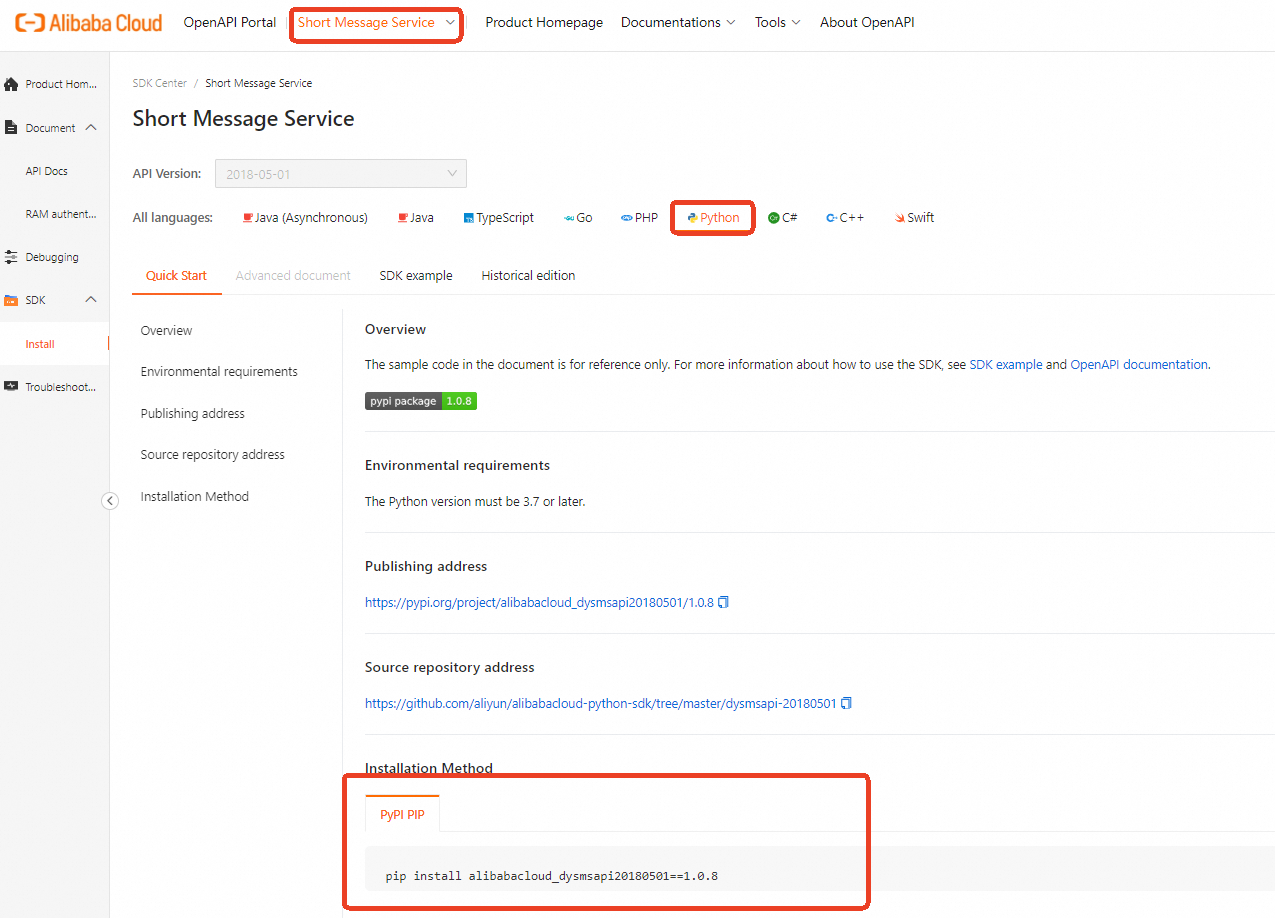The height and width of the screenshot is (918, 1275).
Task: Open API Docs in the sidebar
Action: tap(47, 171)
